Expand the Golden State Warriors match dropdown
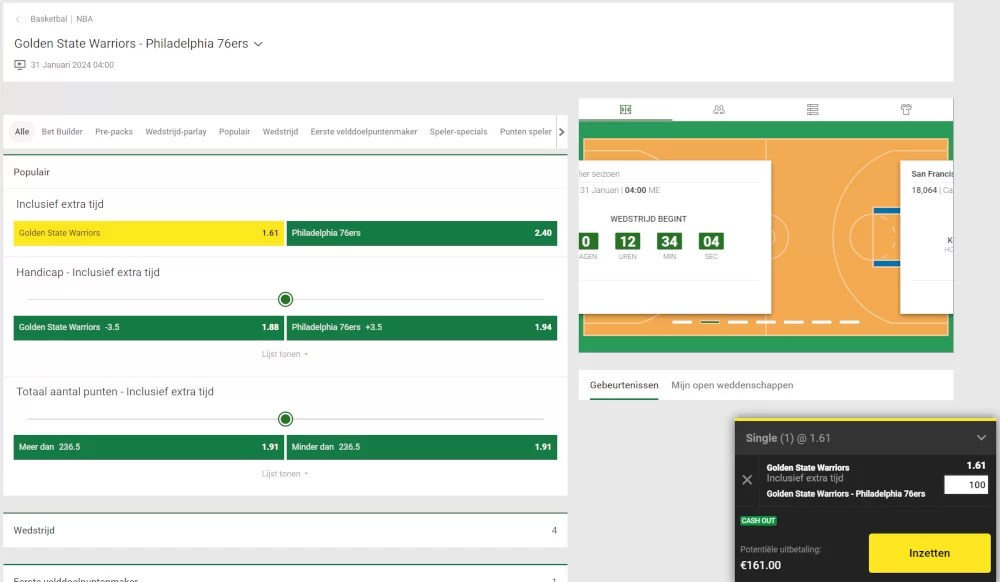Screen dimensions: 1000x582 point(258,44)
